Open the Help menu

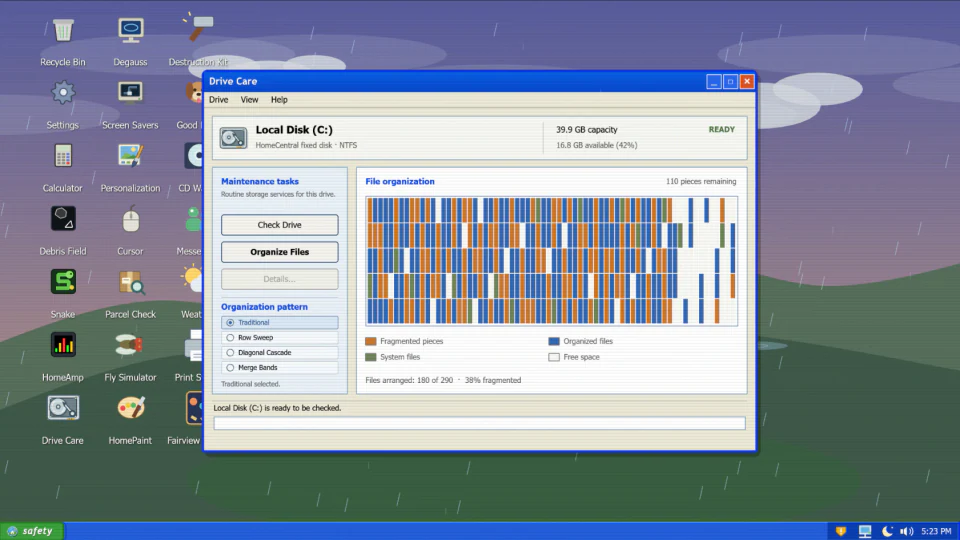coord(279,100)
